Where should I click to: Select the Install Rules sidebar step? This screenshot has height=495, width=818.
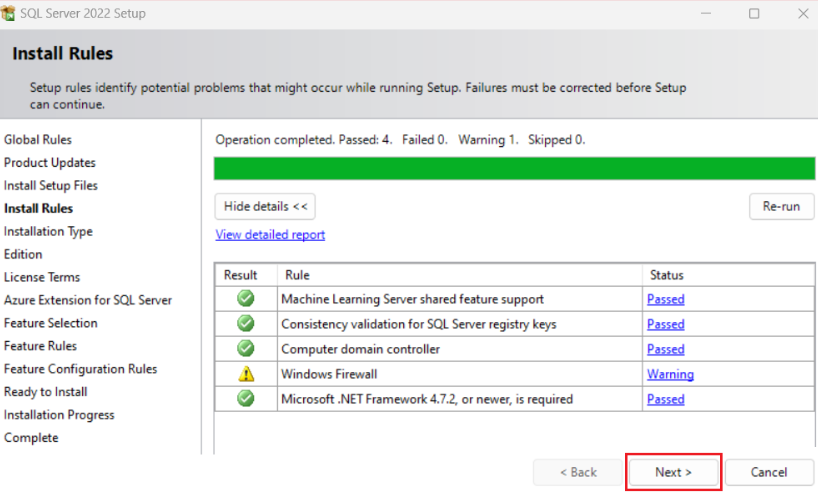pyautogui.click(x=39, y=209)
